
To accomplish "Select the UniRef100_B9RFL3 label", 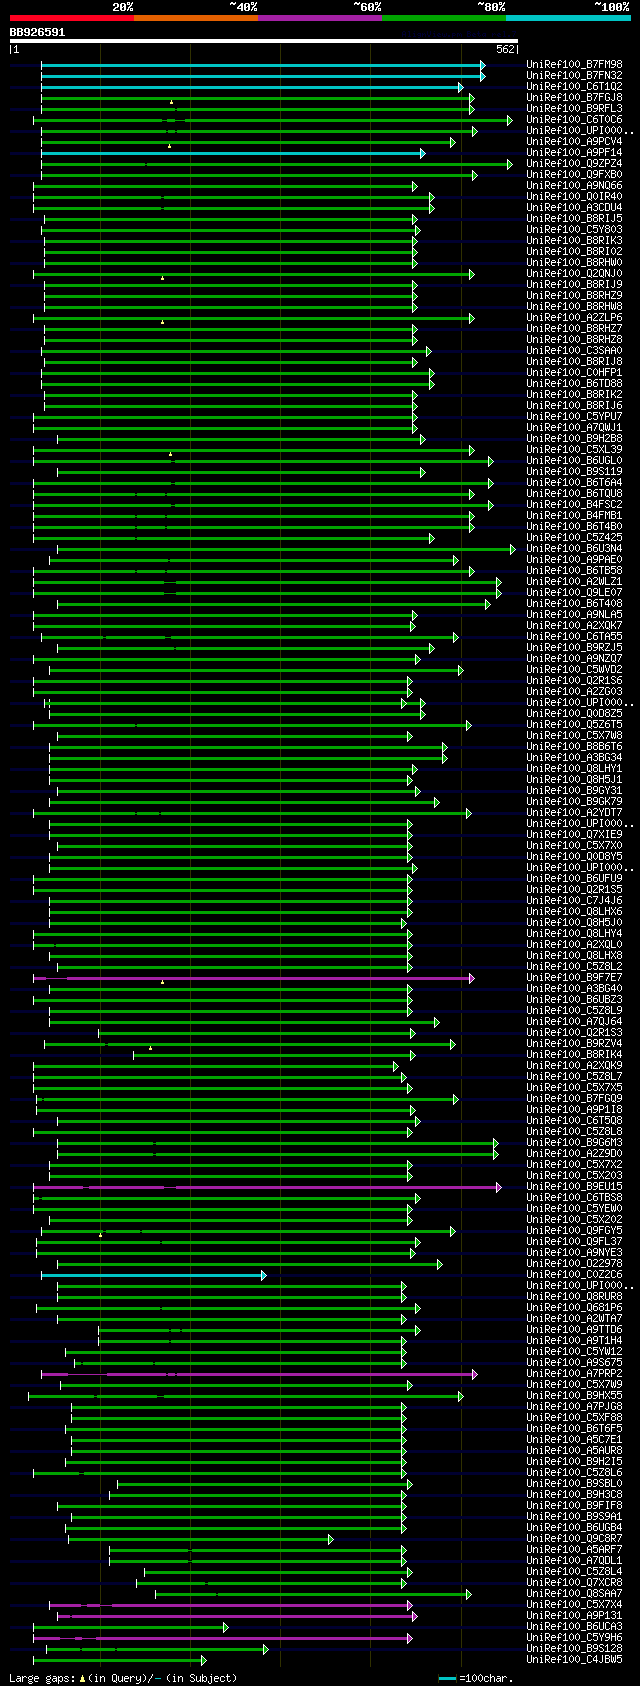I will pyautogui.click(x=574, y=109).
